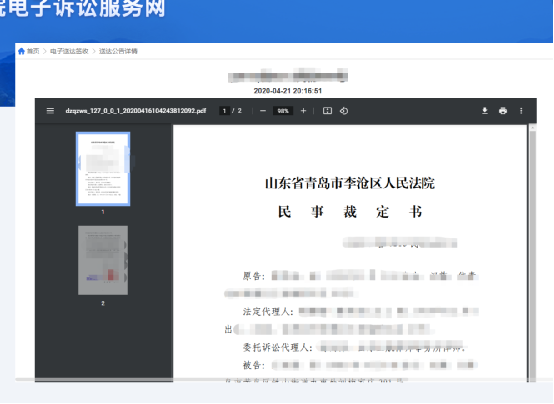Click the fit-to-page icon

pos(328,111)
